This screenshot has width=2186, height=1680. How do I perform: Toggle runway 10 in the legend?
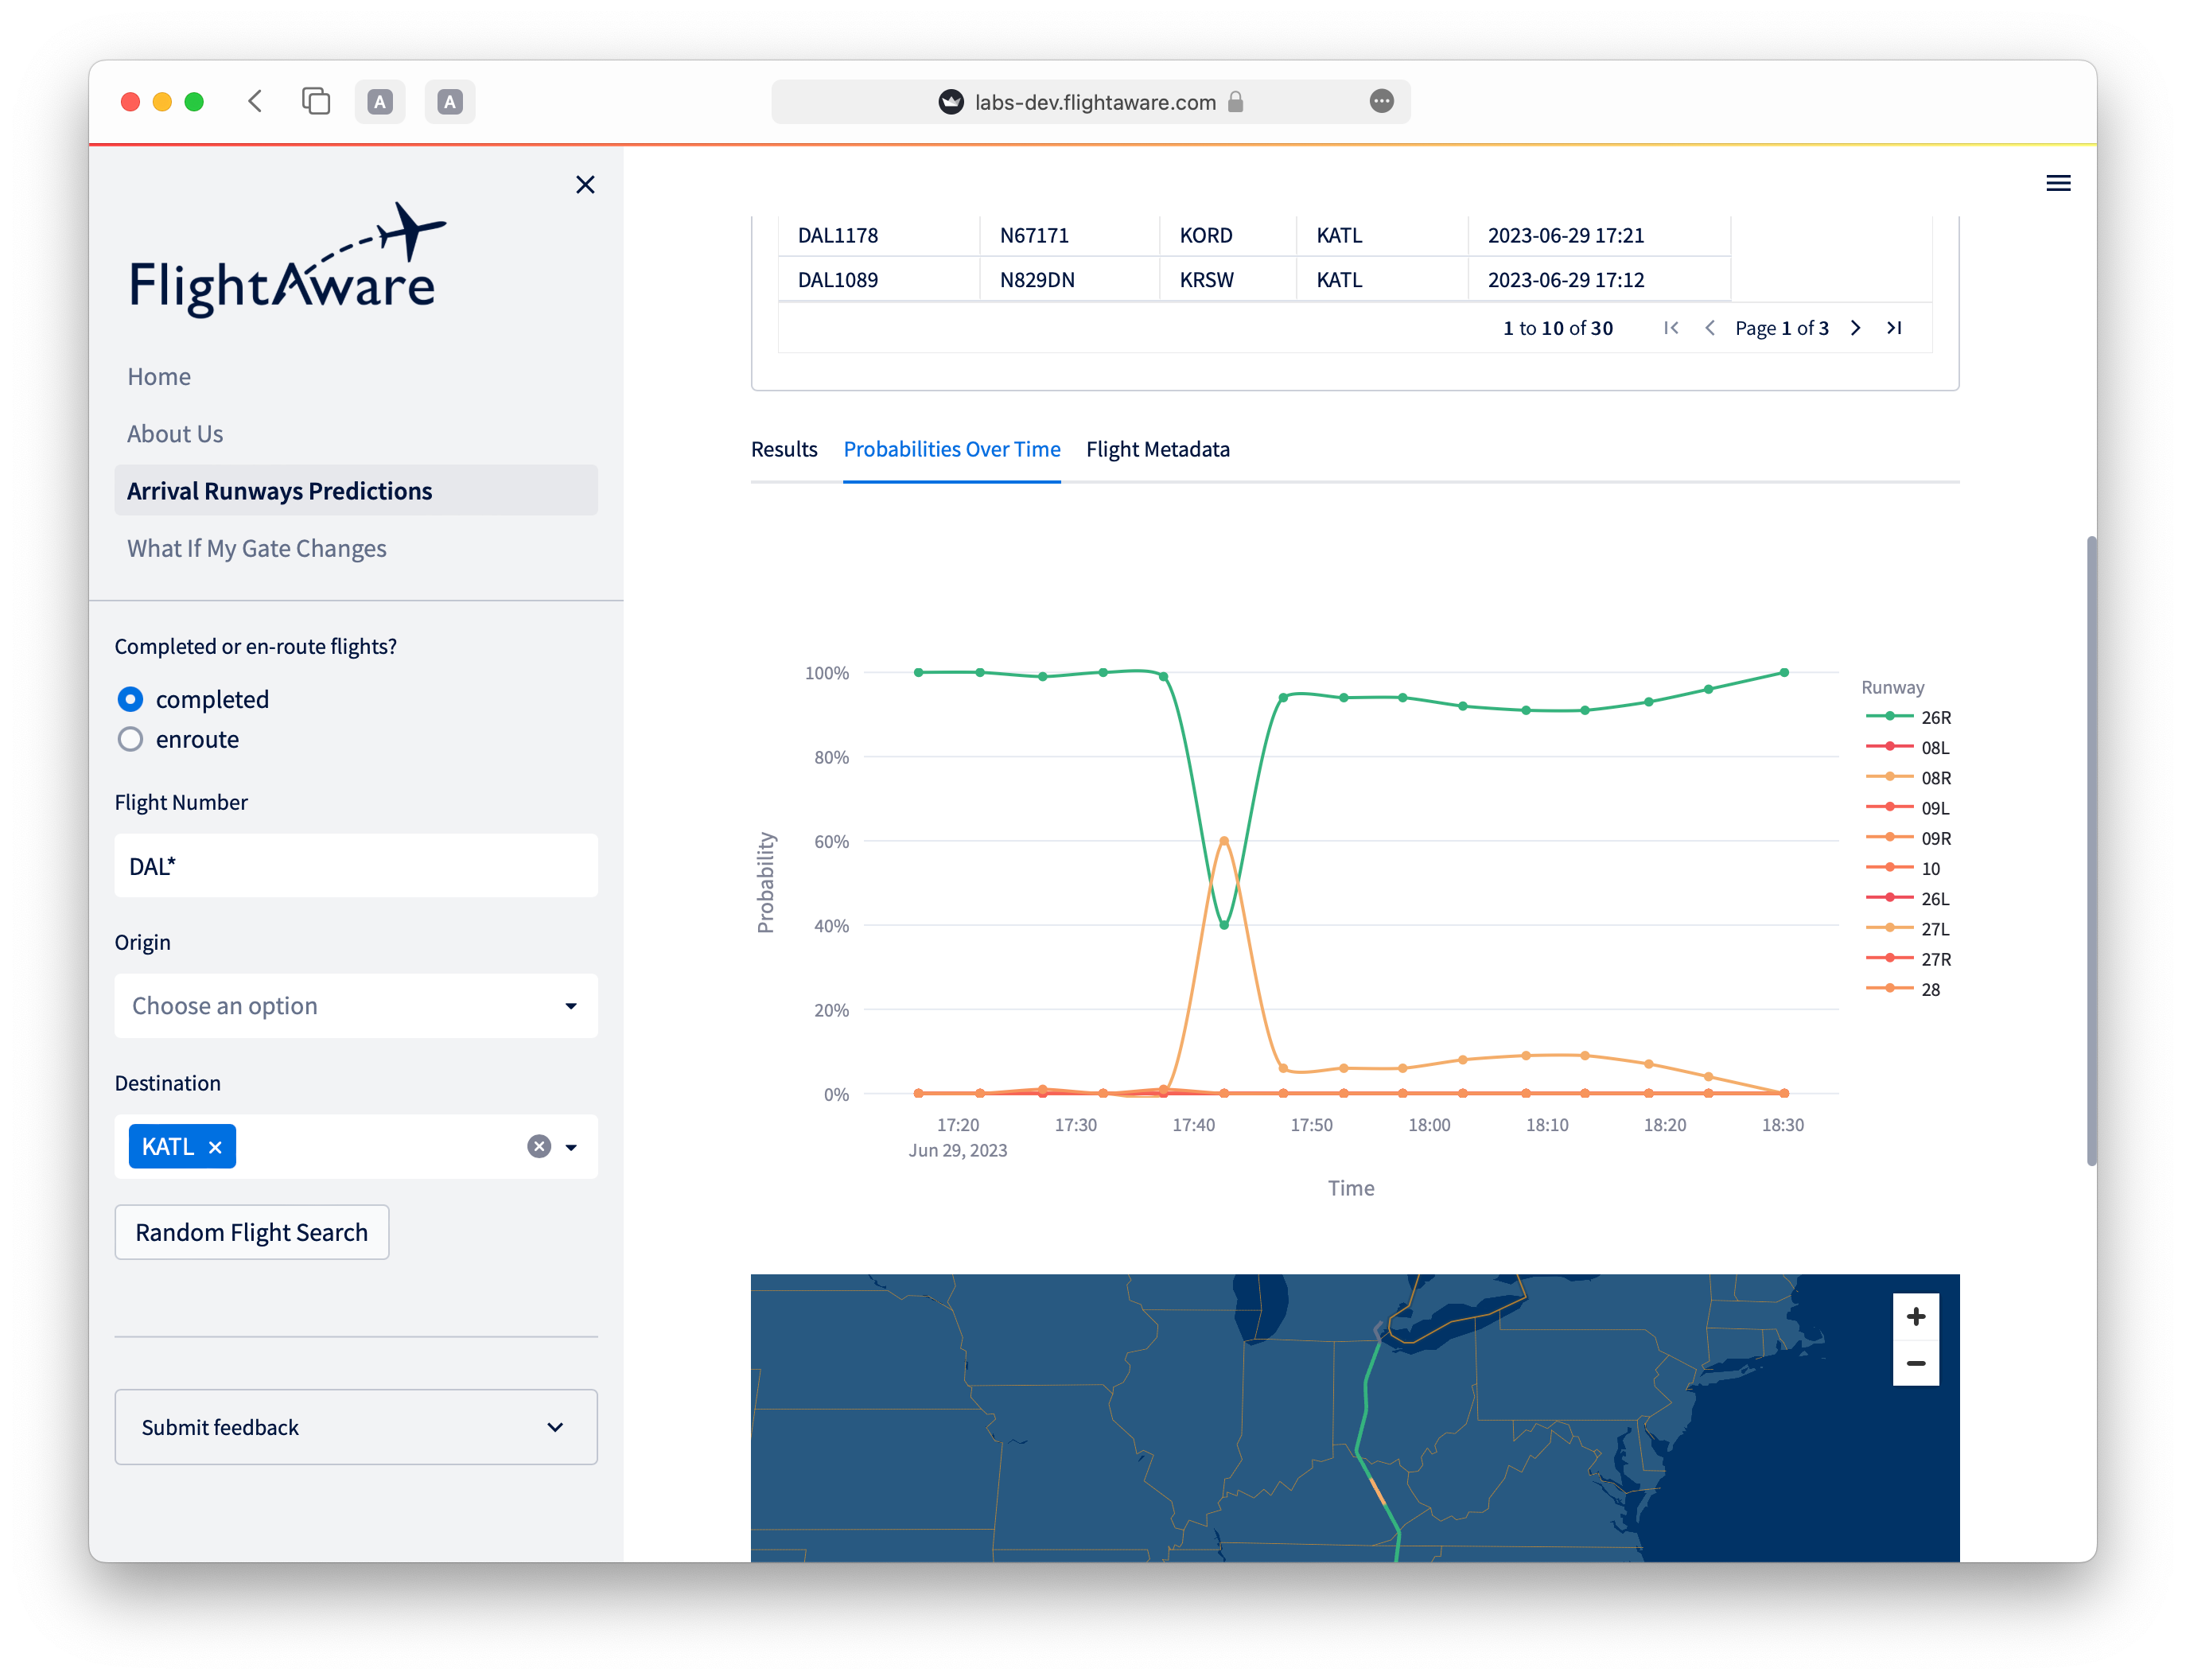pos(1903,868)
